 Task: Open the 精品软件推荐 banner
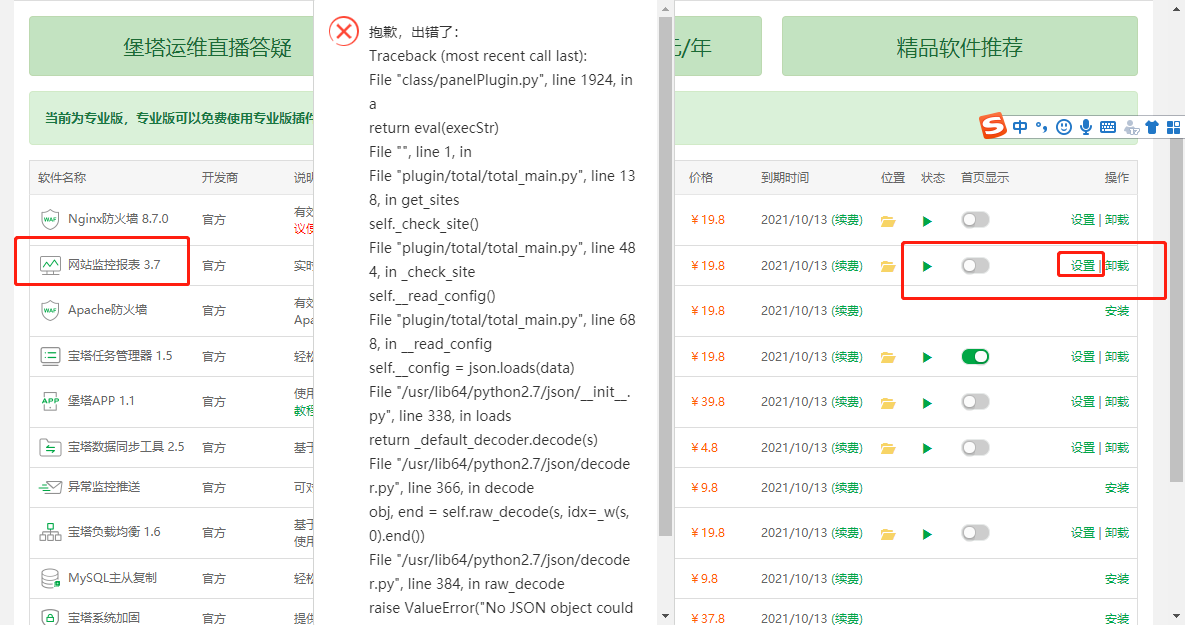click(x=959, y=46)
